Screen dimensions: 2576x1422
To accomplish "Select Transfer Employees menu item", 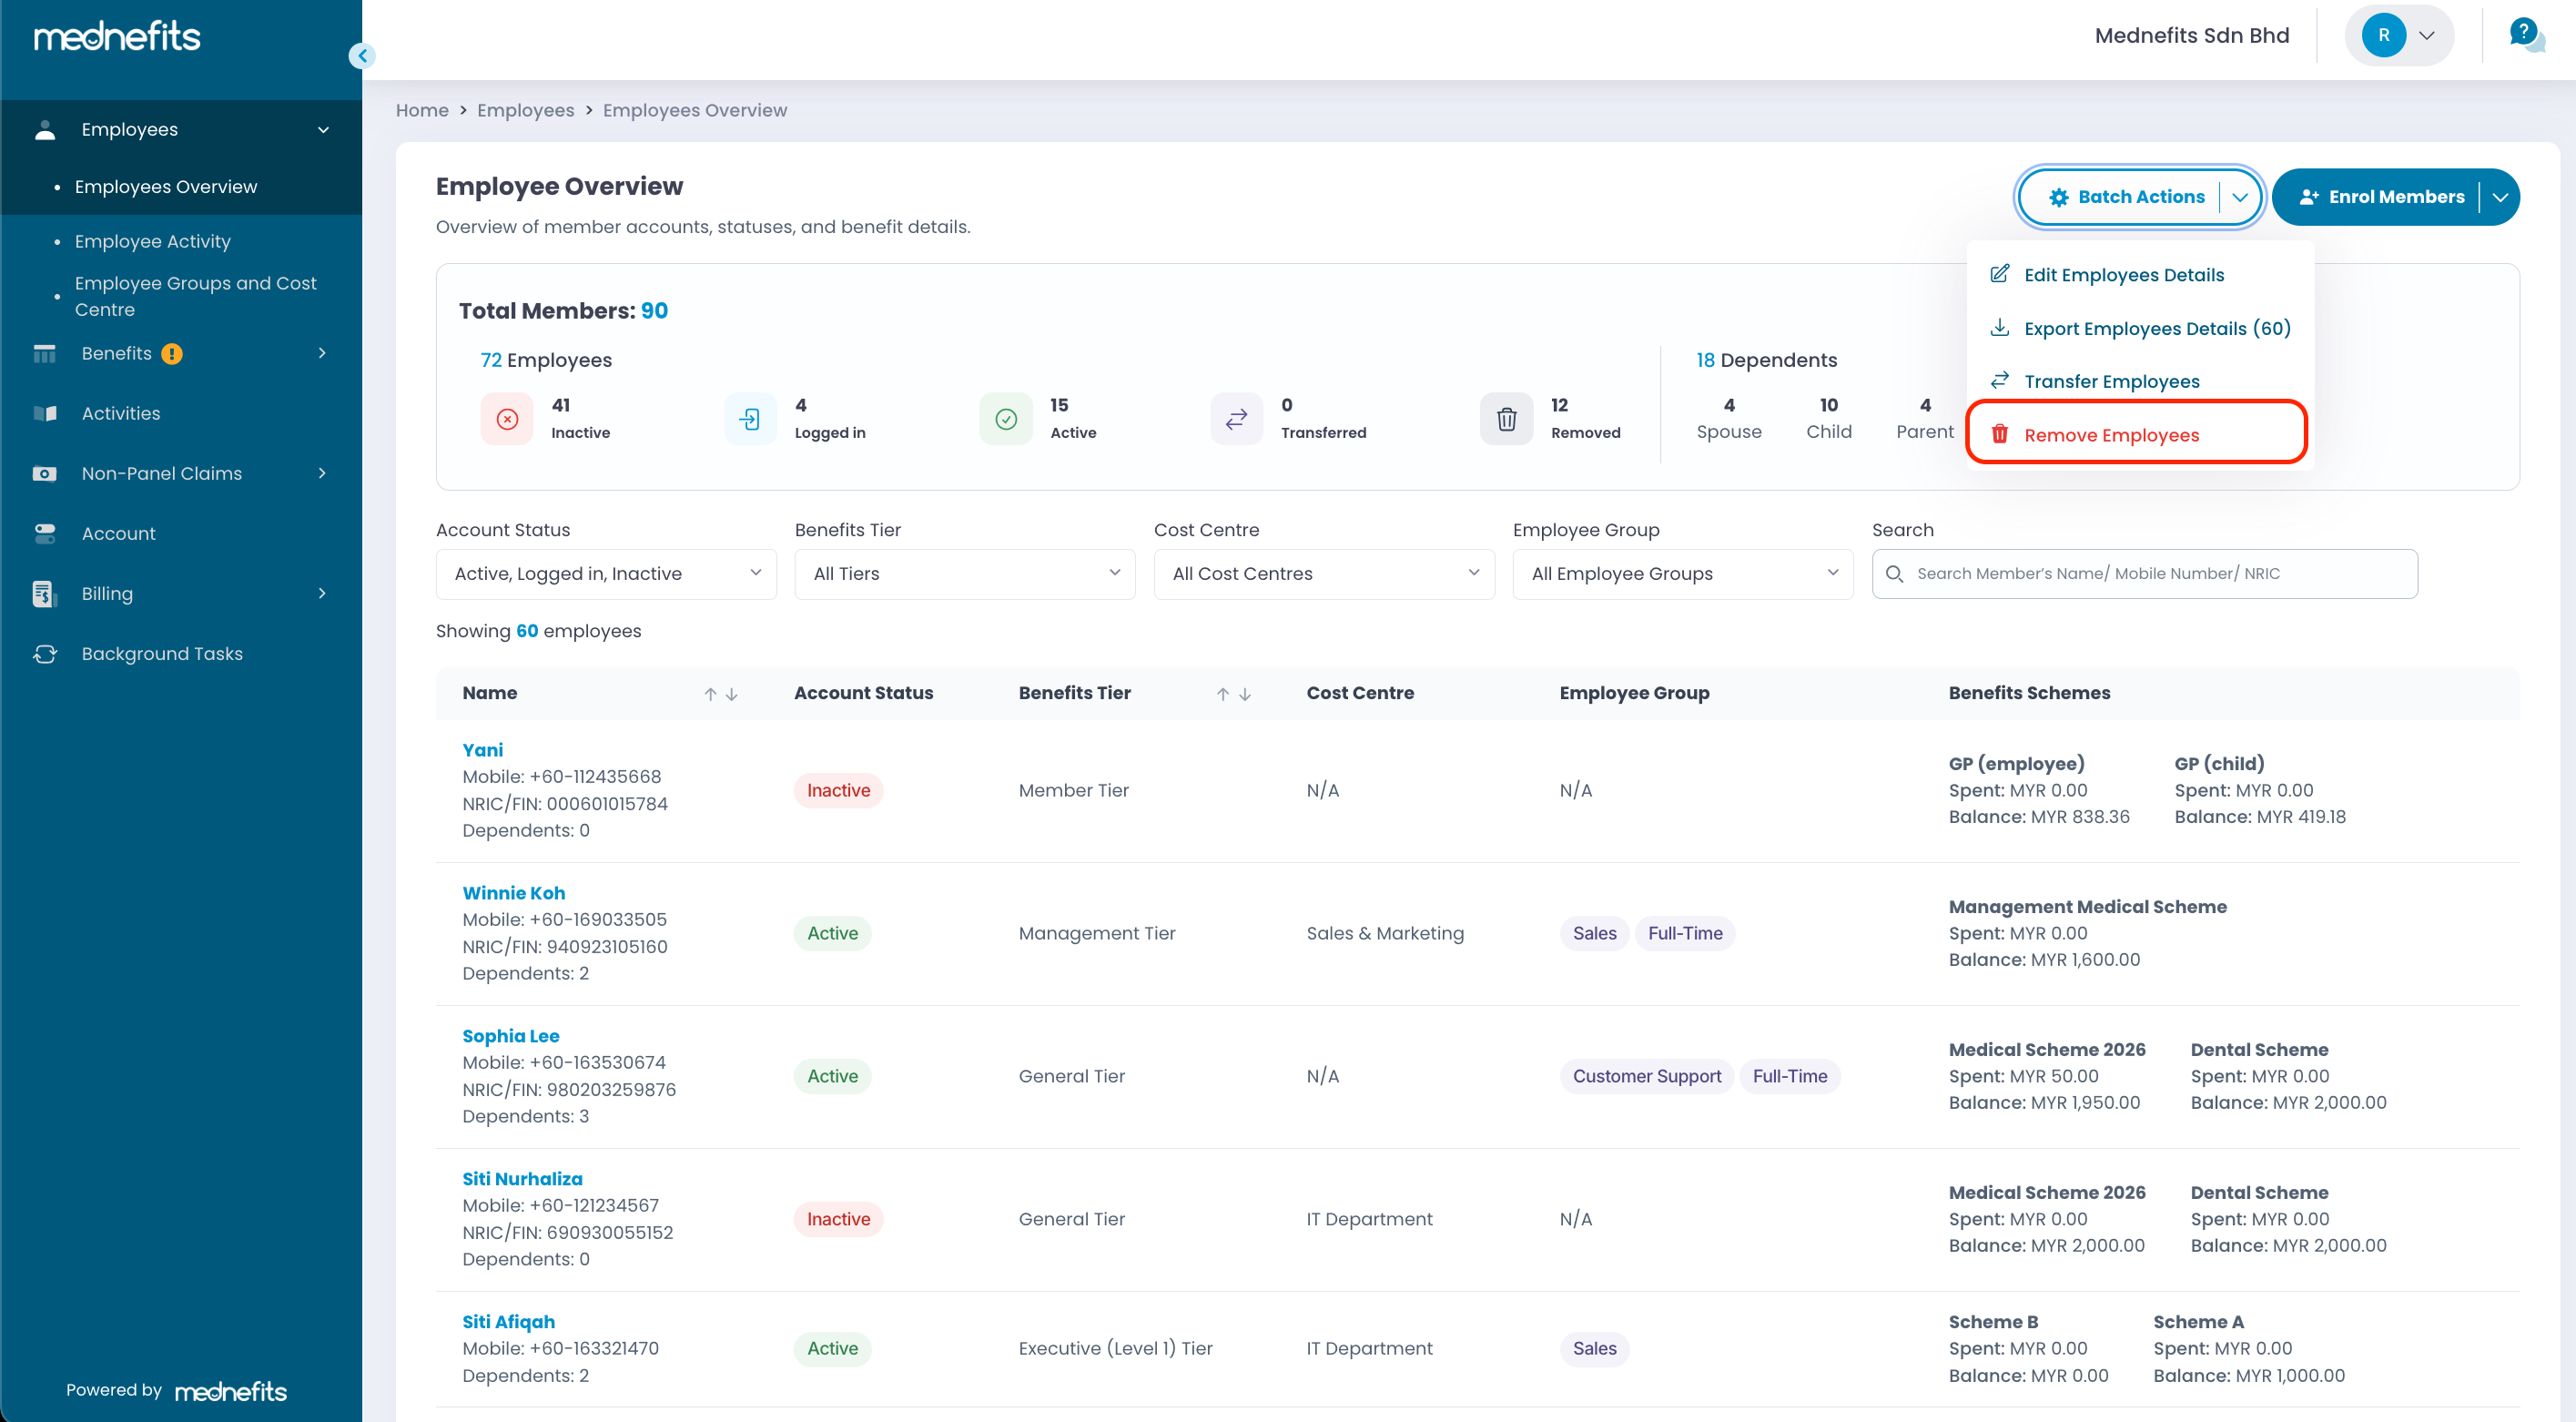I will 2111,381.
